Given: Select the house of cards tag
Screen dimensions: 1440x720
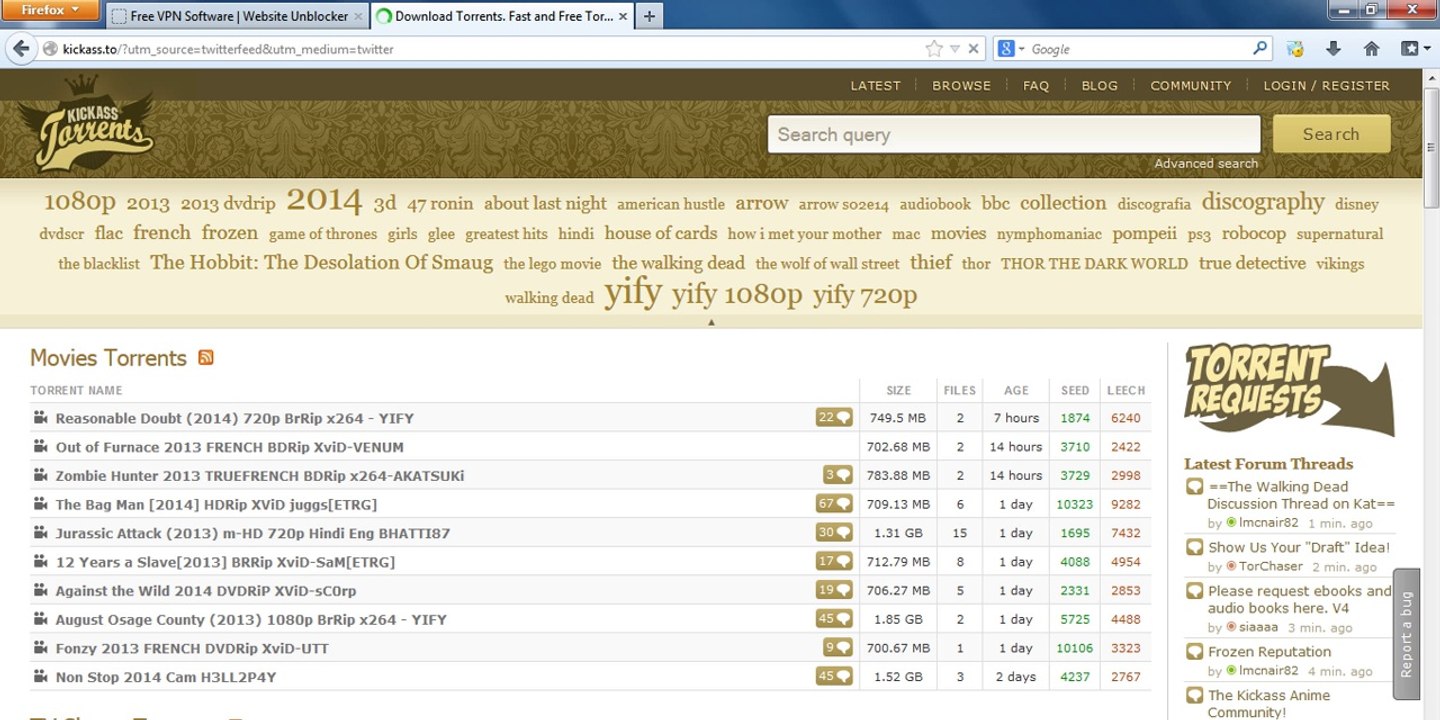Looking at the screenshot, I should [x=660, y=233].
